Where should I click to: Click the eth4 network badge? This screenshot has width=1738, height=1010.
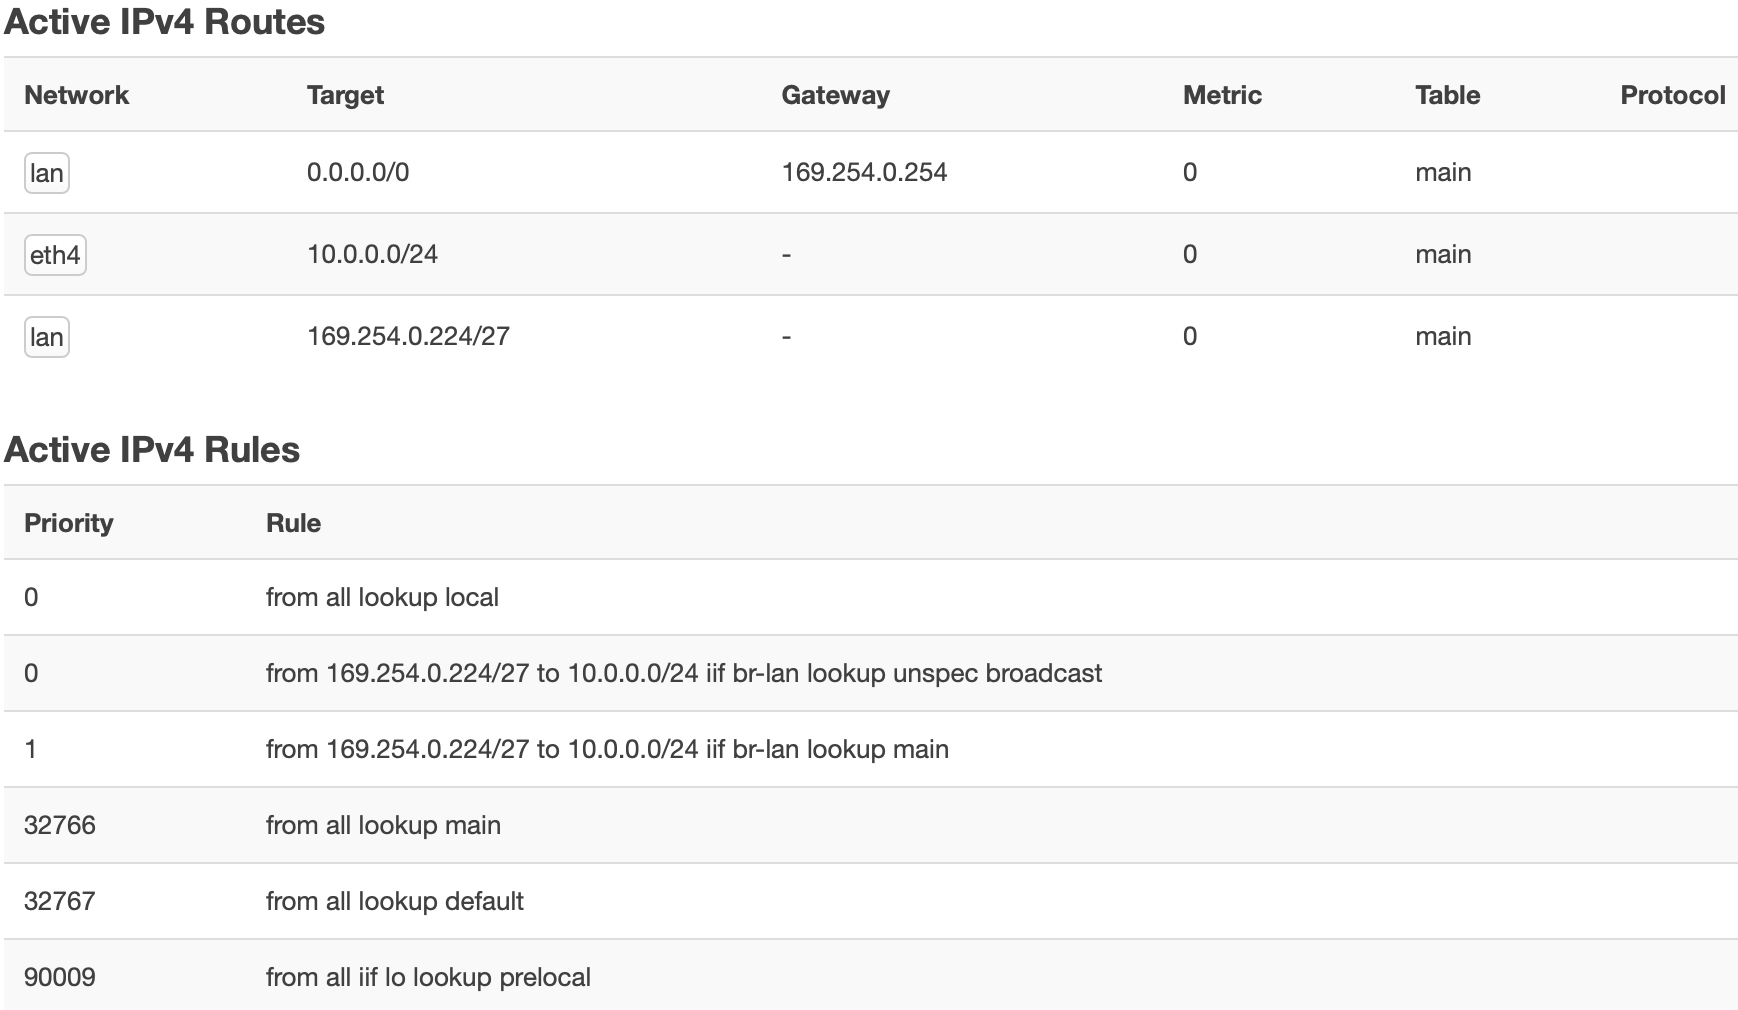coord(55,255)
